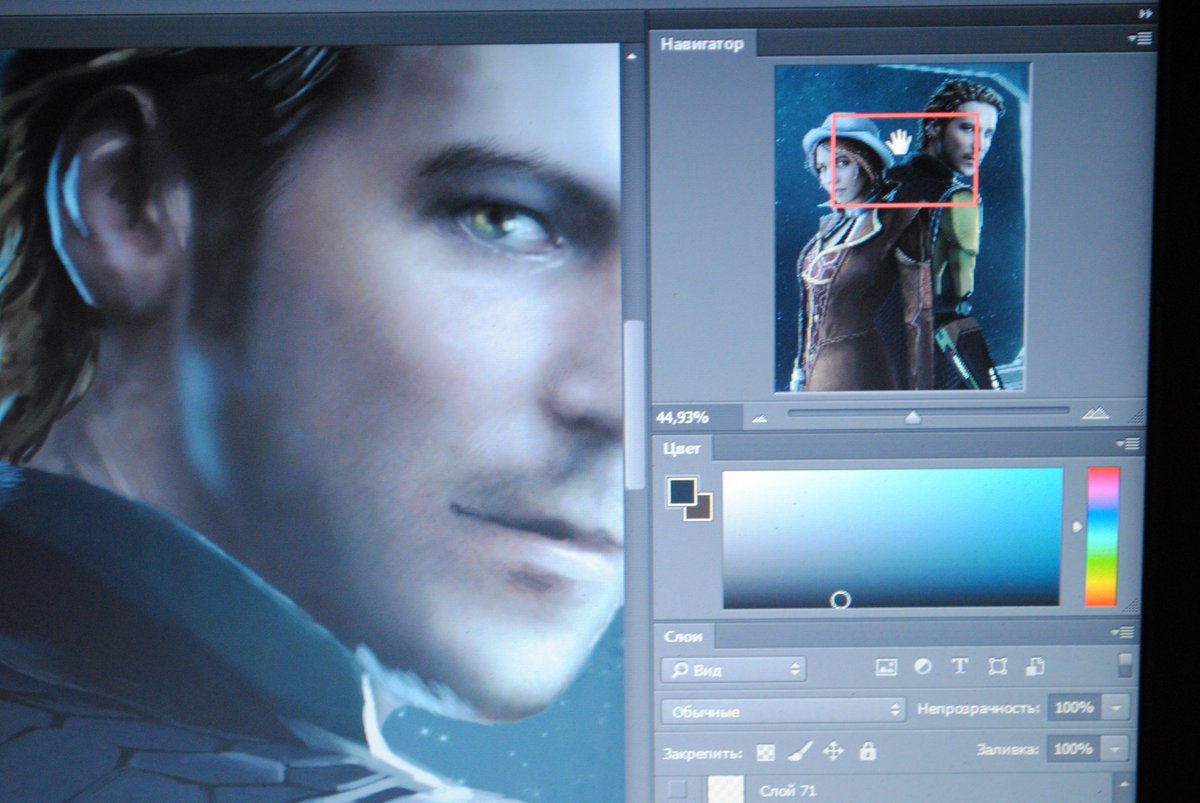
Task: Click inside the color field gradient picker
Action: 892,537
